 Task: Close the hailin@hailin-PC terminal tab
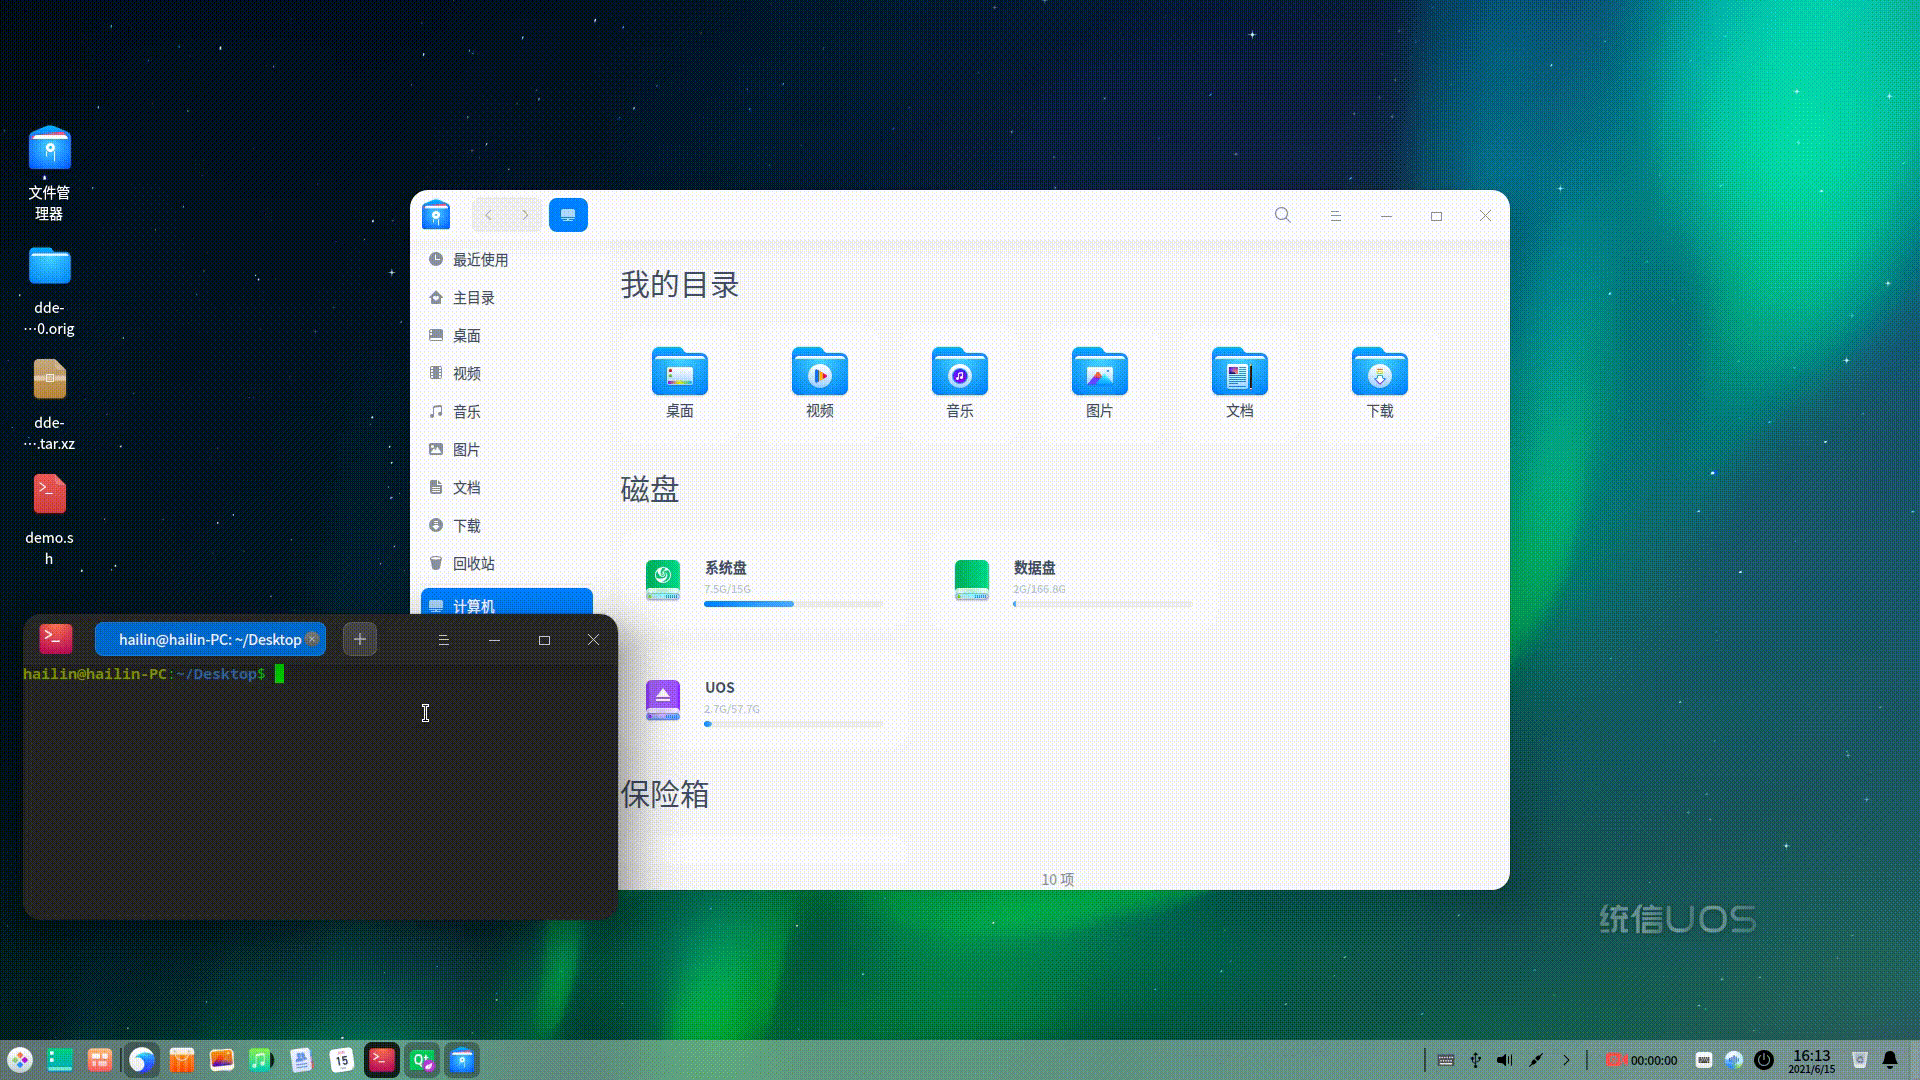[312, 639]
